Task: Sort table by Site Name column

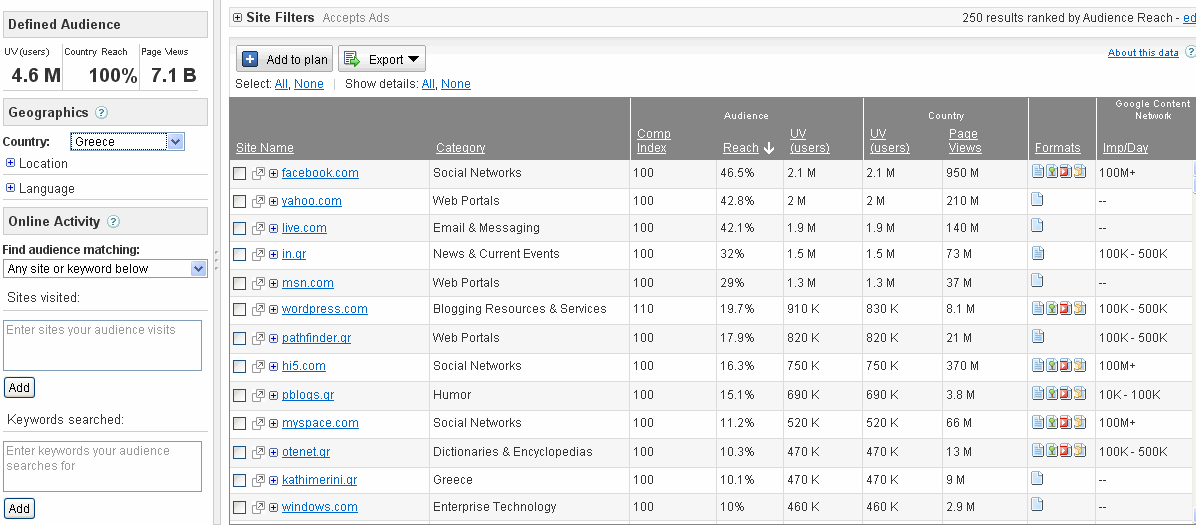Action: [265, 148]
